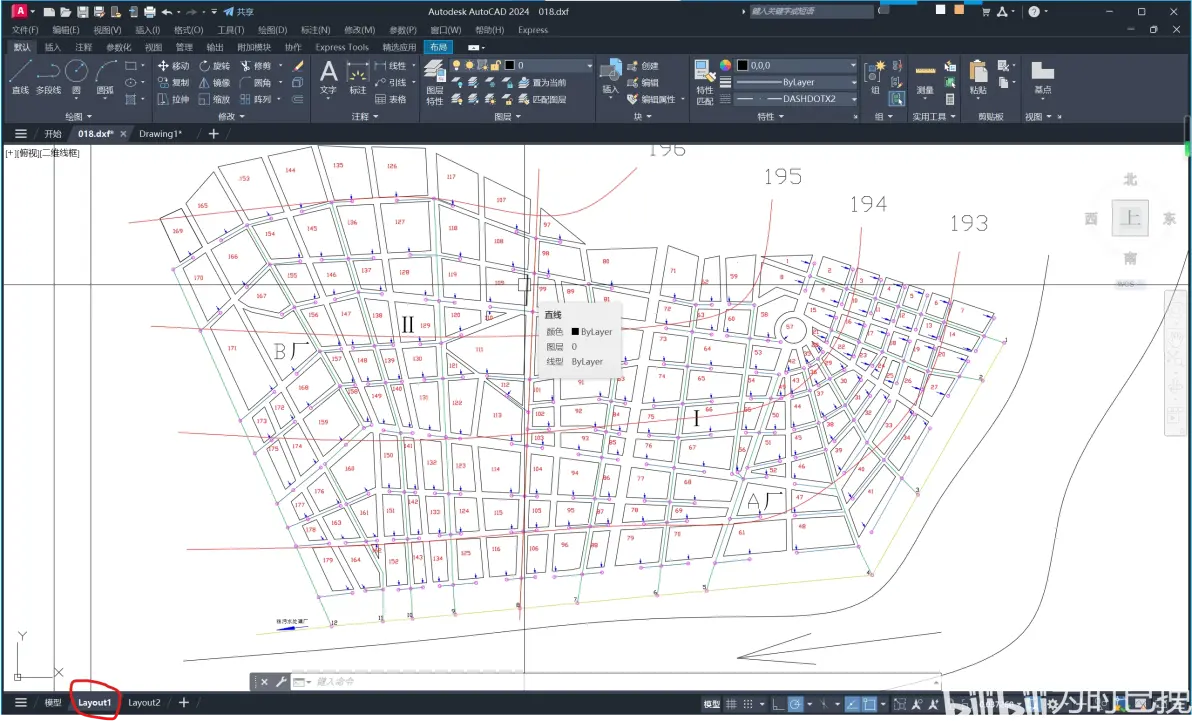Open the ByLayer lineweight dropdown
Screen dimensions: 1192x721
(x=796, y=82)
